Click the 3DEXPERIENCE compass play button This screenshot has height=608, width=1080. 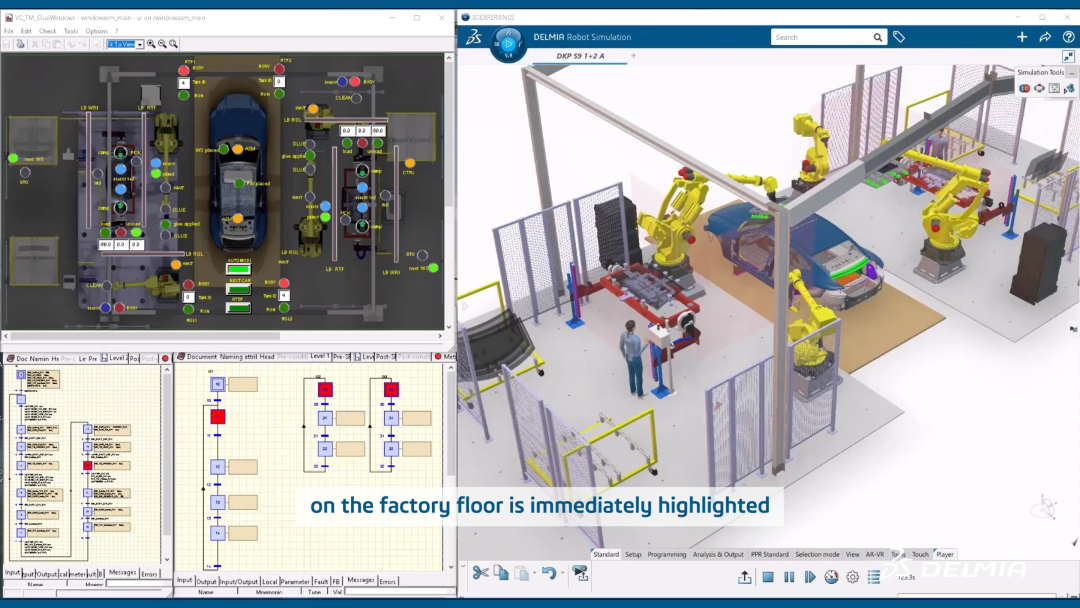pos(508,44)
